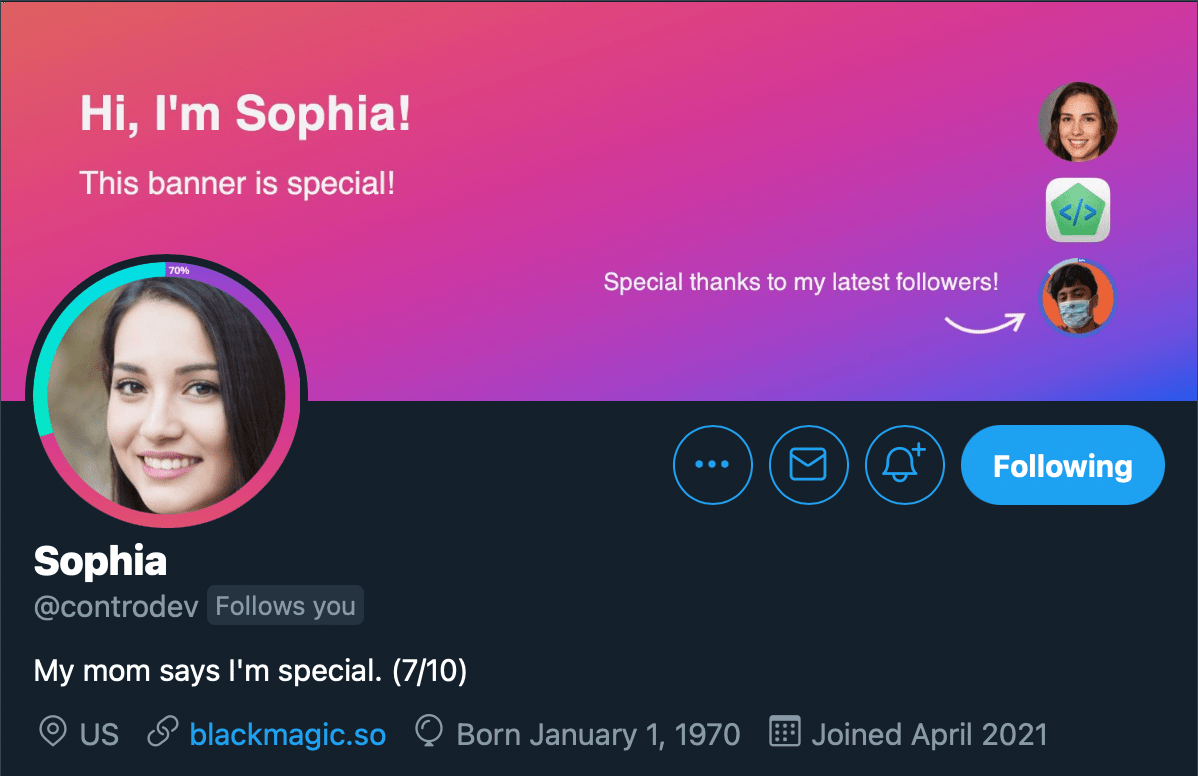Screen dimensions: 1198x776
Task: Click the birthday balloon icon
Action: pos(429,733)
